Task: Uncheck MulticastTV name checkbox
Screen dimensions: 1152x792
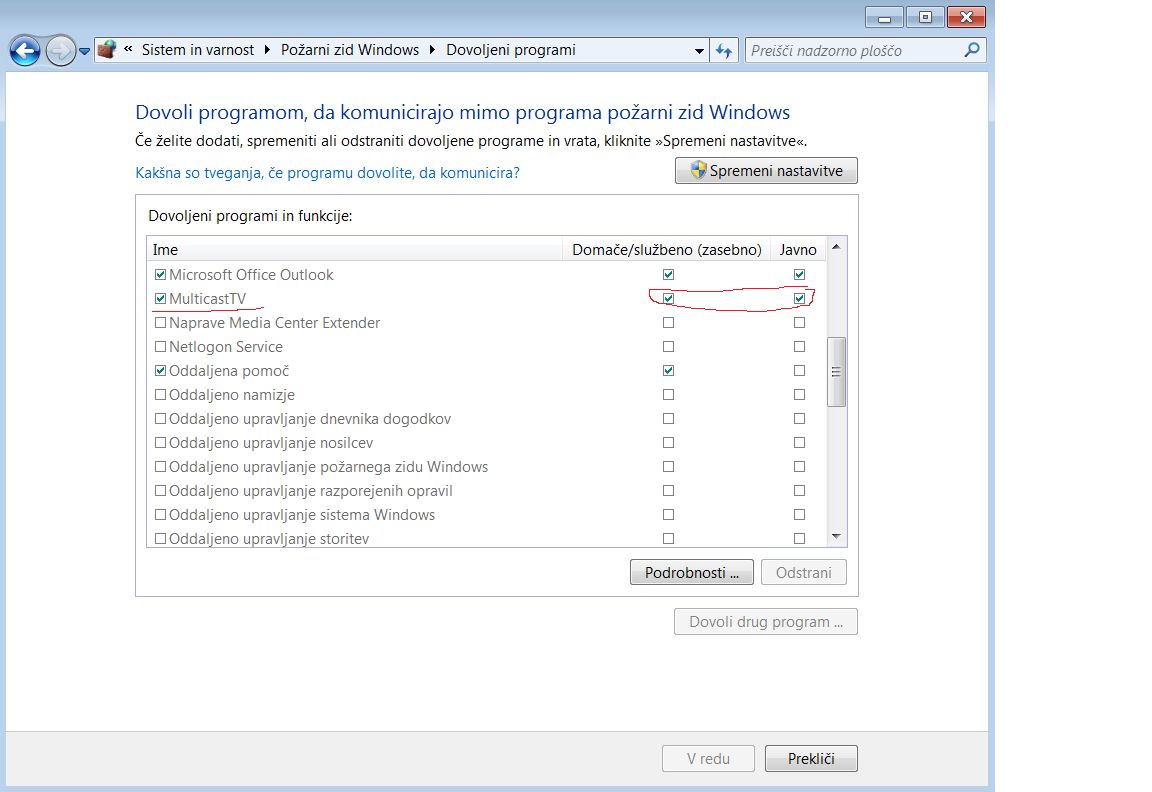Action: tap(160, 299)
